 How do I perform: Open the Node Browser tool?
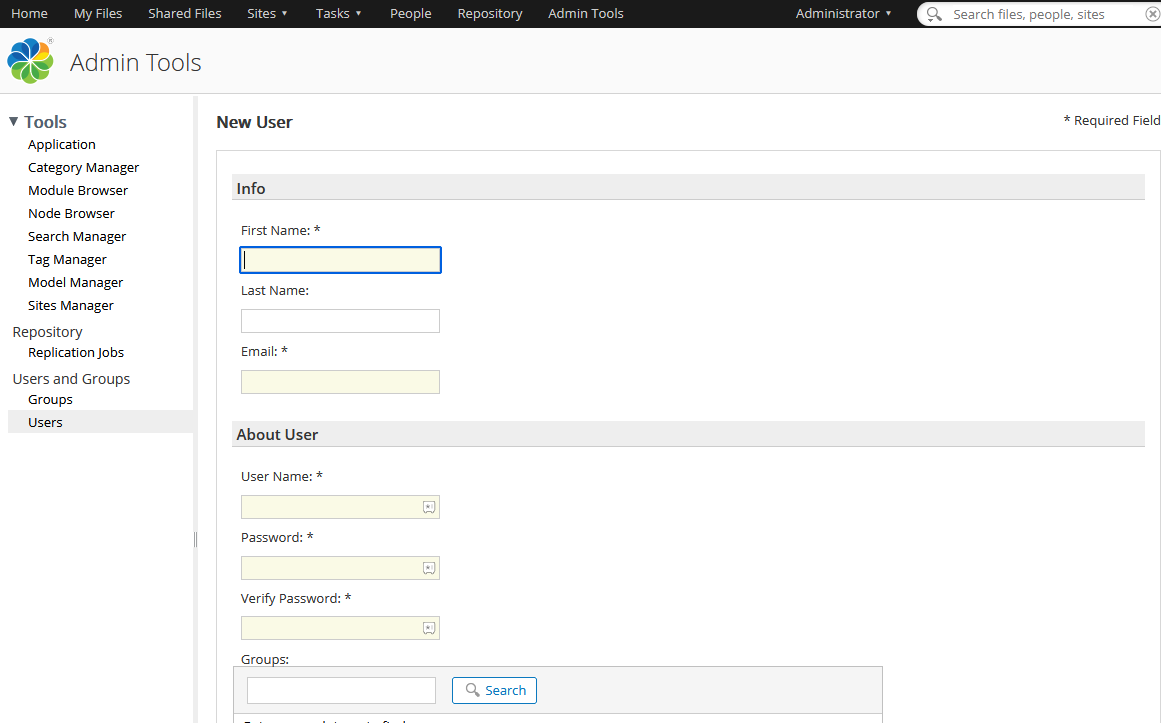tap(71, 213)
